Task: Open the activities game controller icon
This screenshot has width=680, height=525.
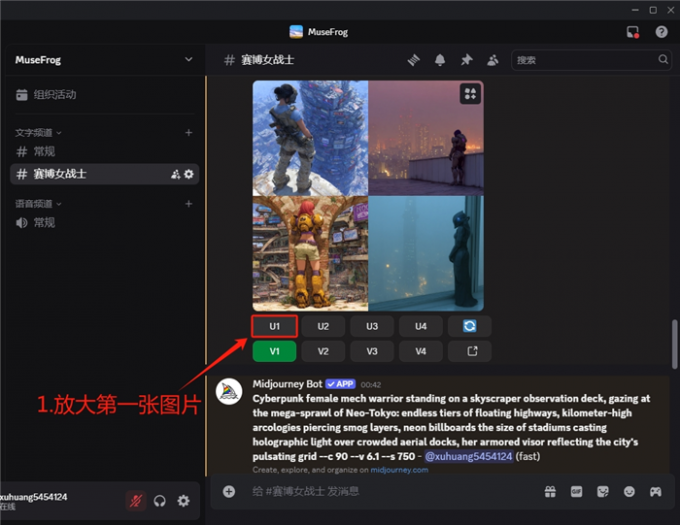Action: tap(655, 491)
